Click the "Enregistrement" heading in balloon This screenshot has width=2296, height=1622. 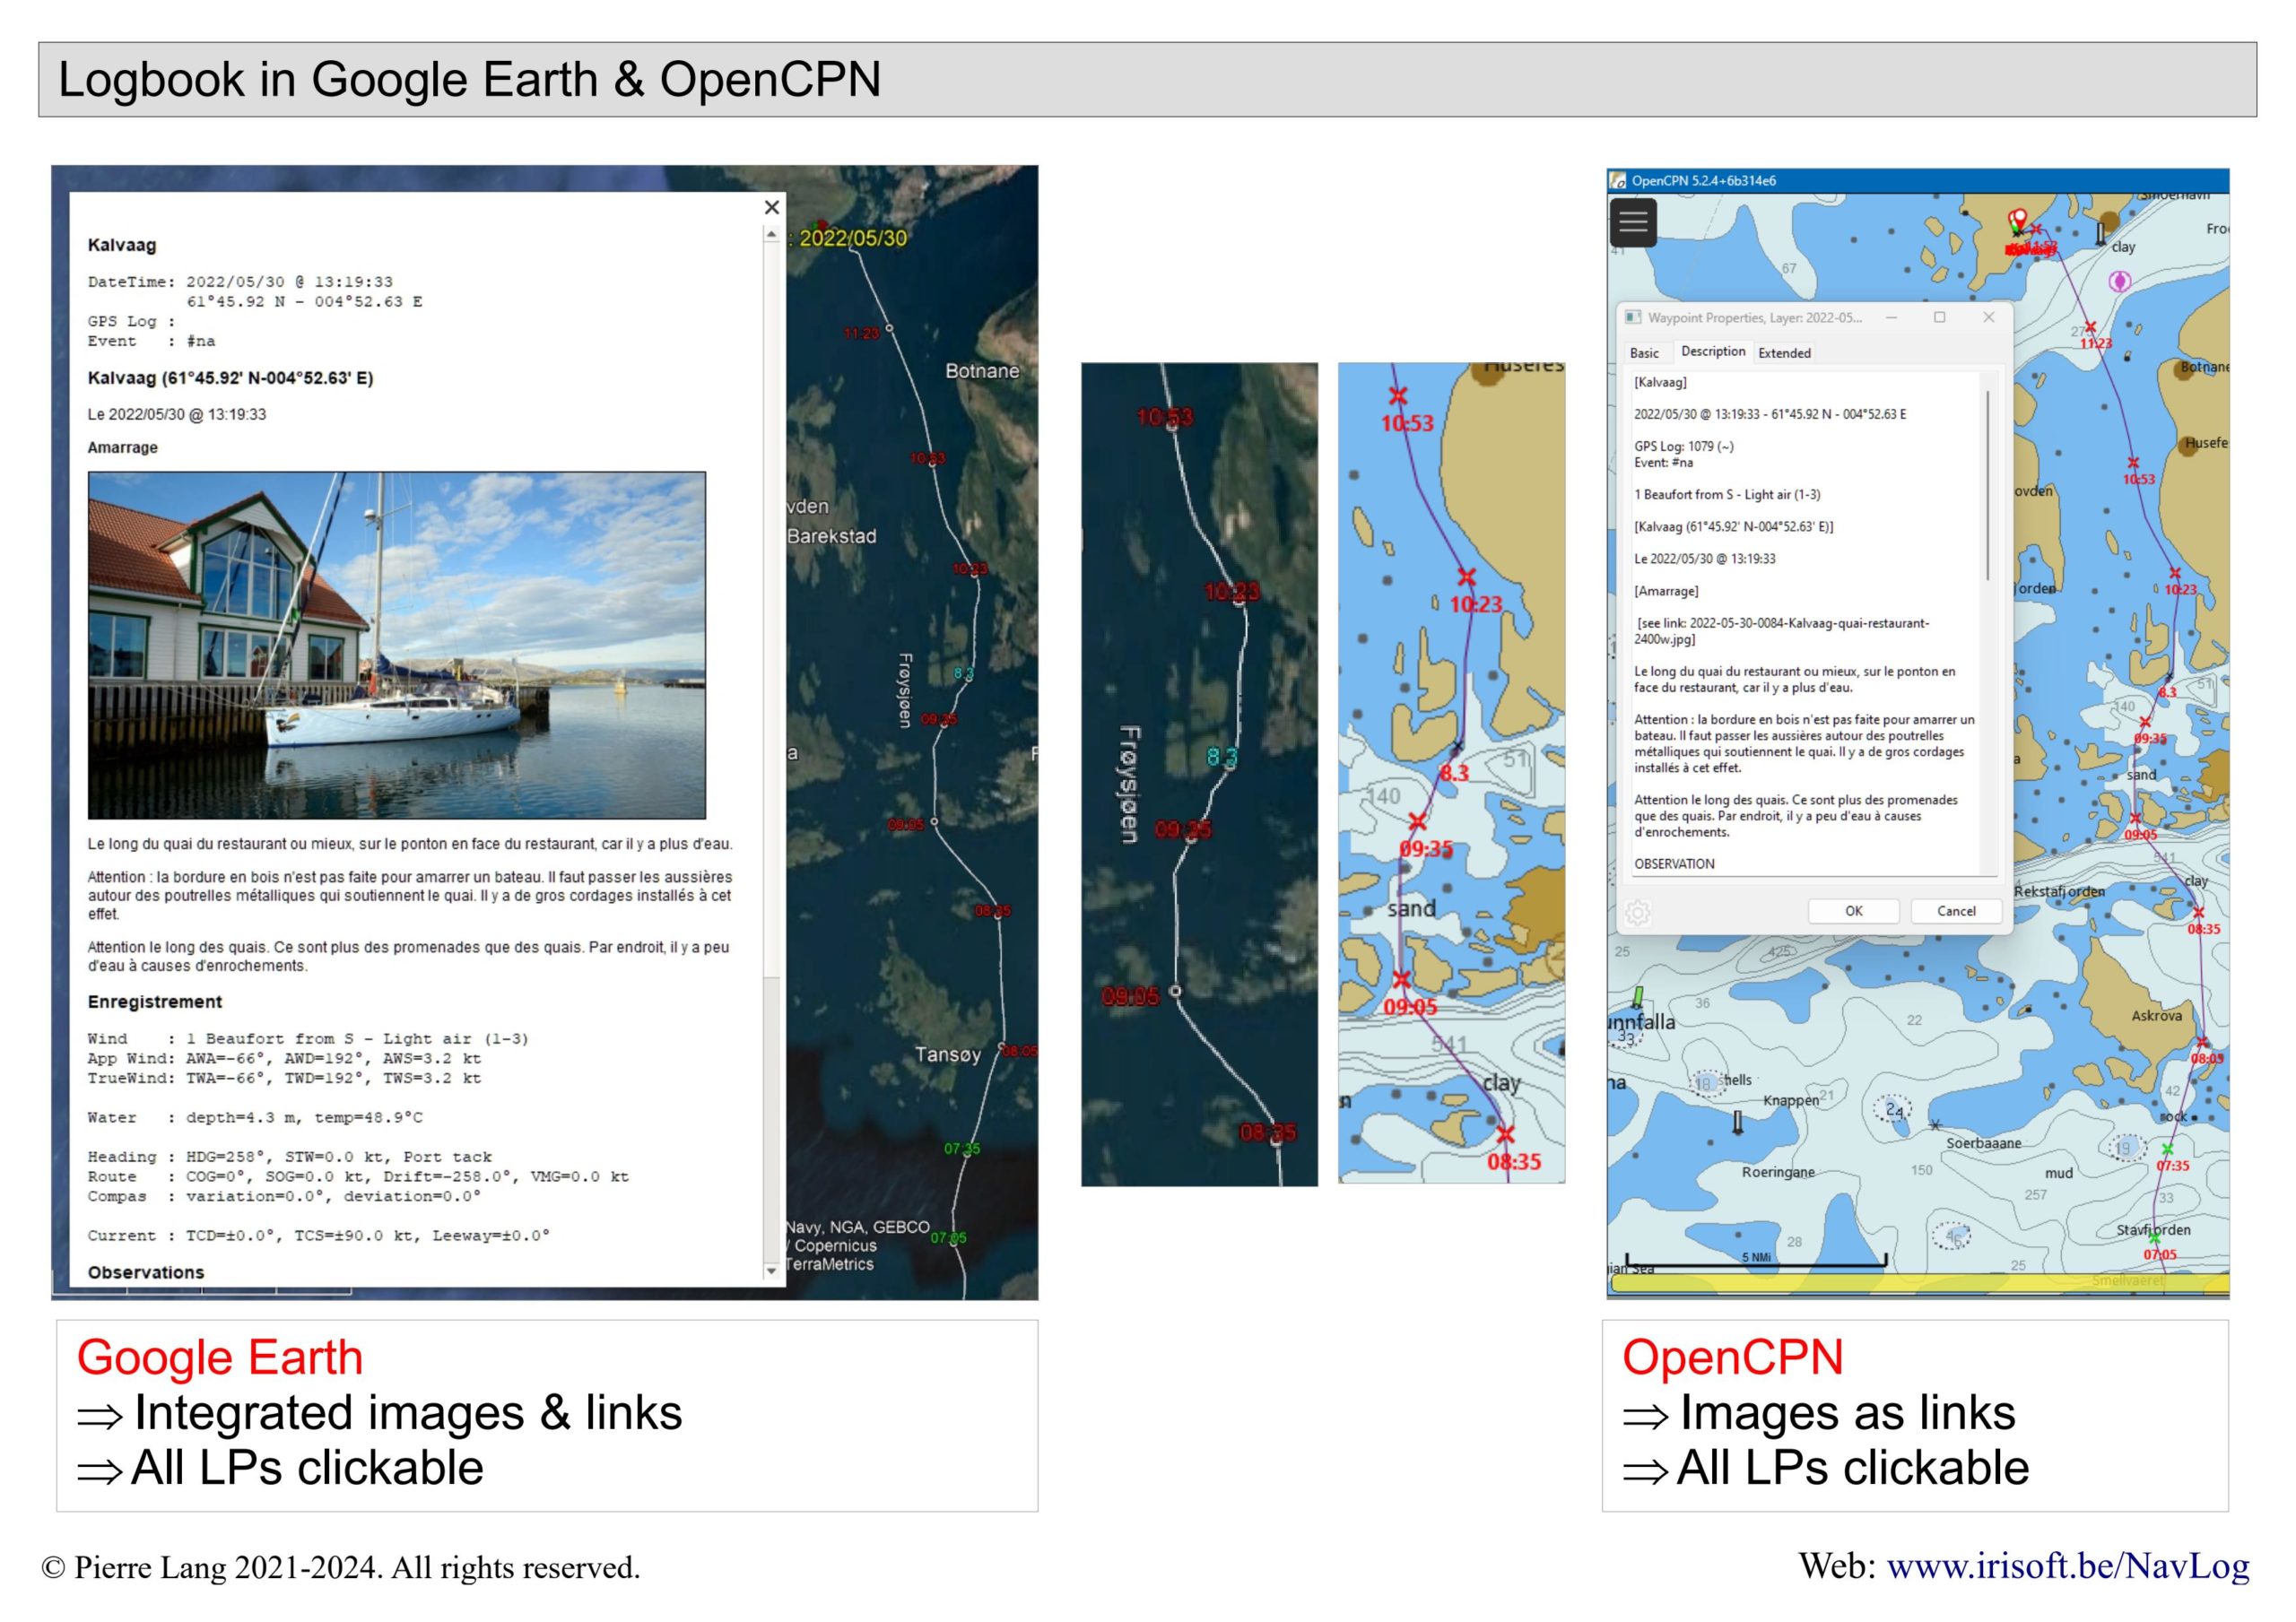[x=155, y=1002]
